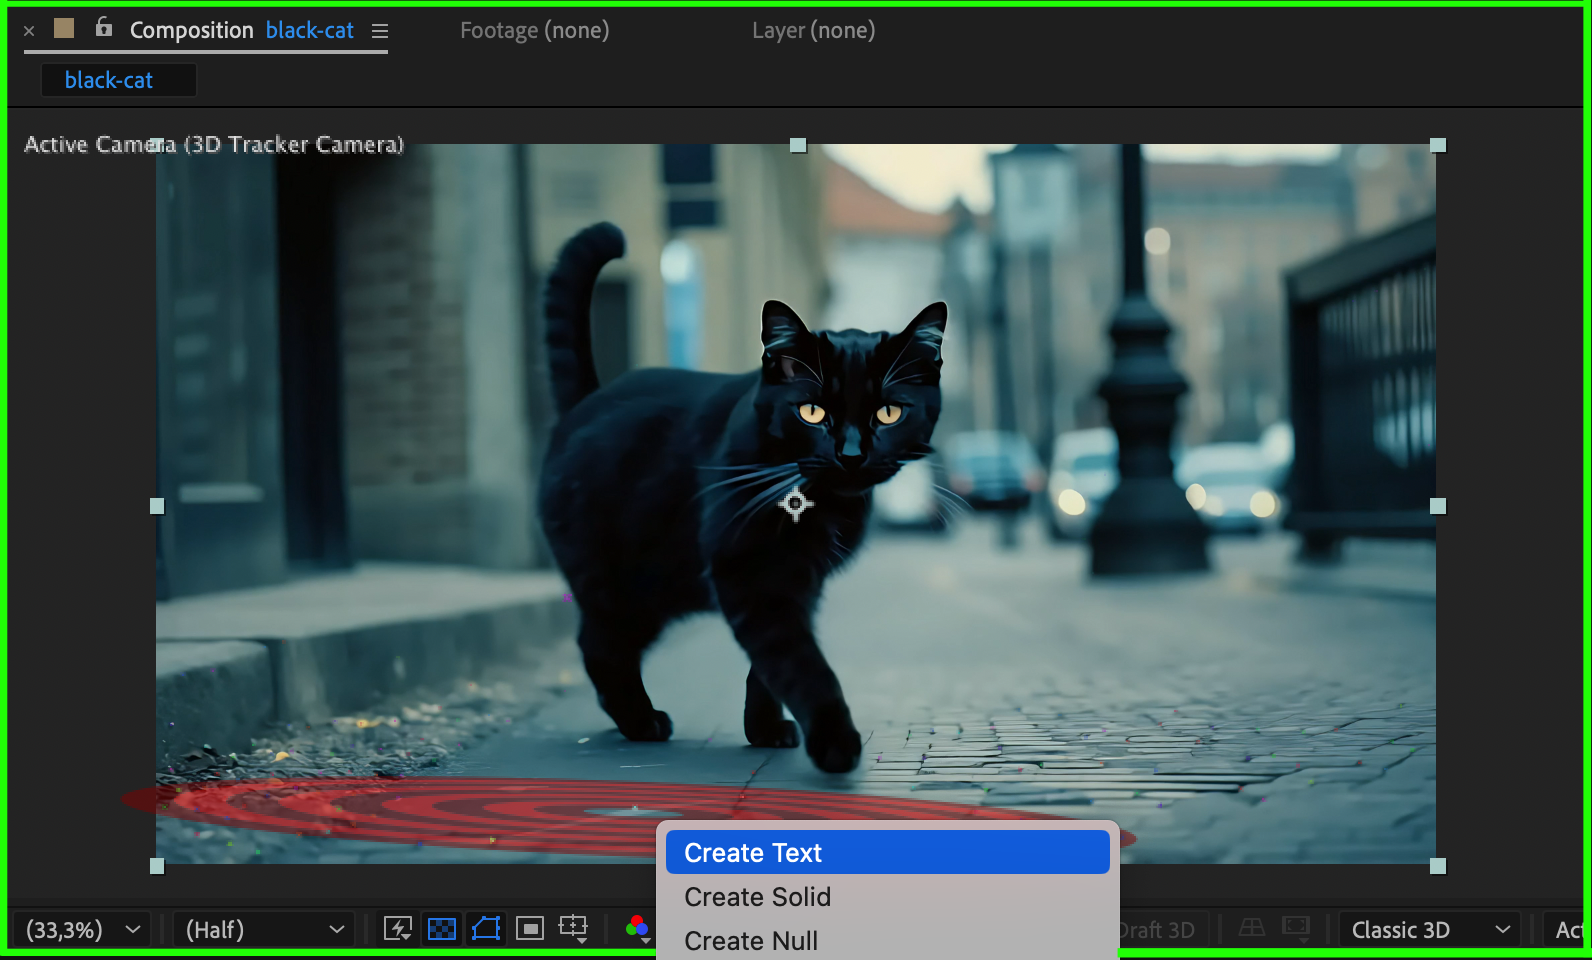Image resolution: width=1592 pixels, height=960 pixels.
Task: Open the magnification ratio dropdown (33,3%)
Action: (82, 930)
